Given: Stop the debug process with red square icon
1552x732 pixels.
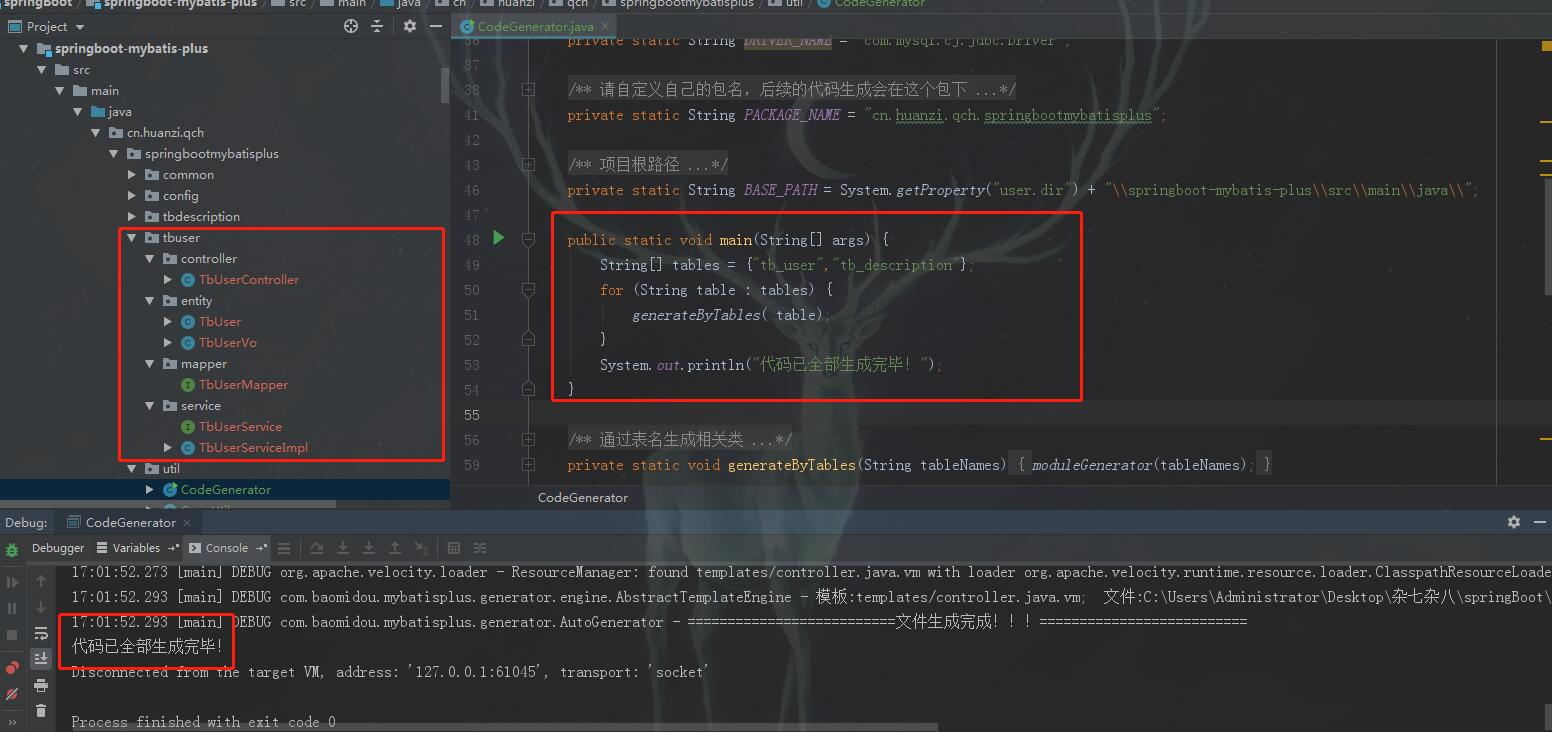Looking at the screenshot, I should click(12, 636).
